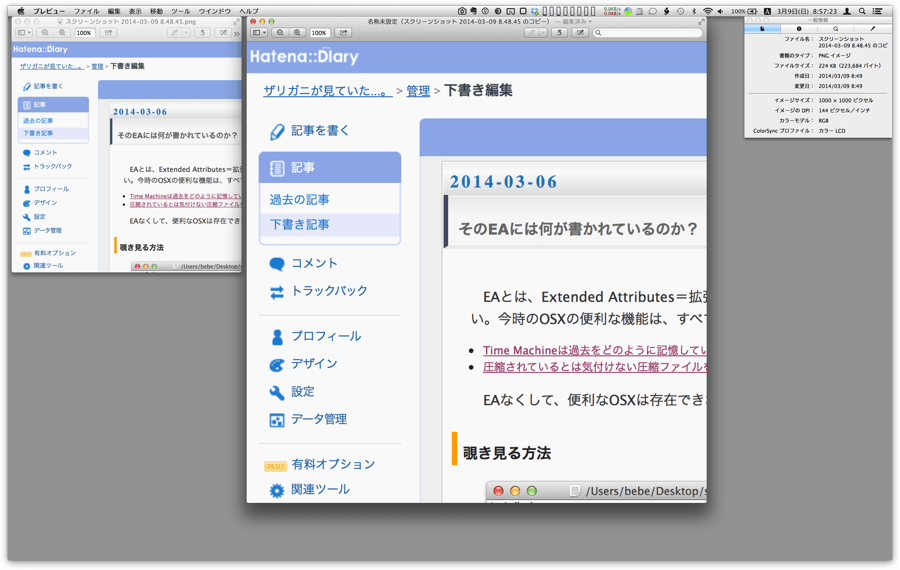Click the camera icon in menu bar
900x570 pixels.
click(462, 11)
